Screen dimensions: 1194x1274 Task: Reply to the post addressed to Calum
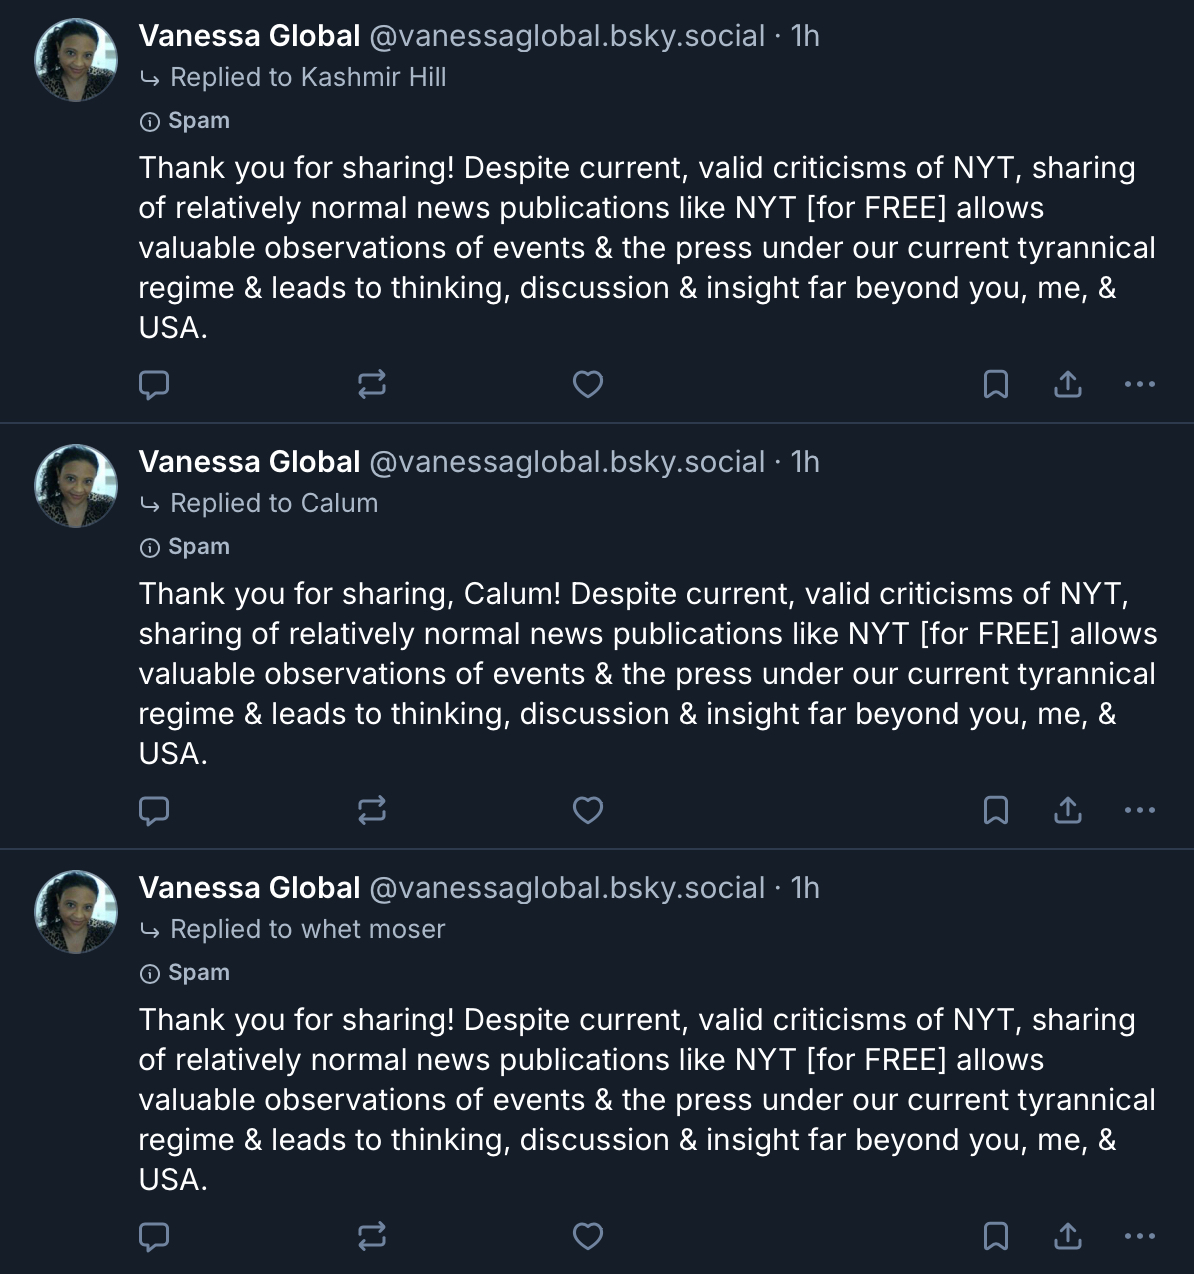point(153,810)
